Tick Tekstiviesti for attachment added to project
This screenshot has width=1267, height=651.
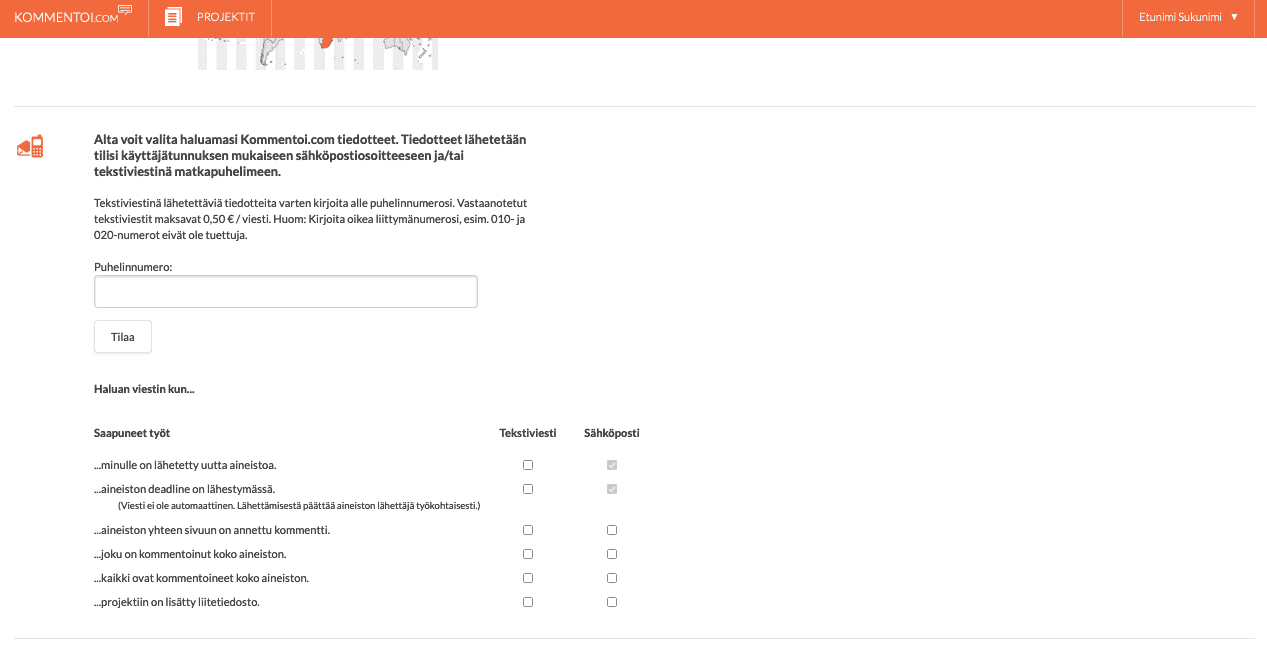click(x=528, y=602)
